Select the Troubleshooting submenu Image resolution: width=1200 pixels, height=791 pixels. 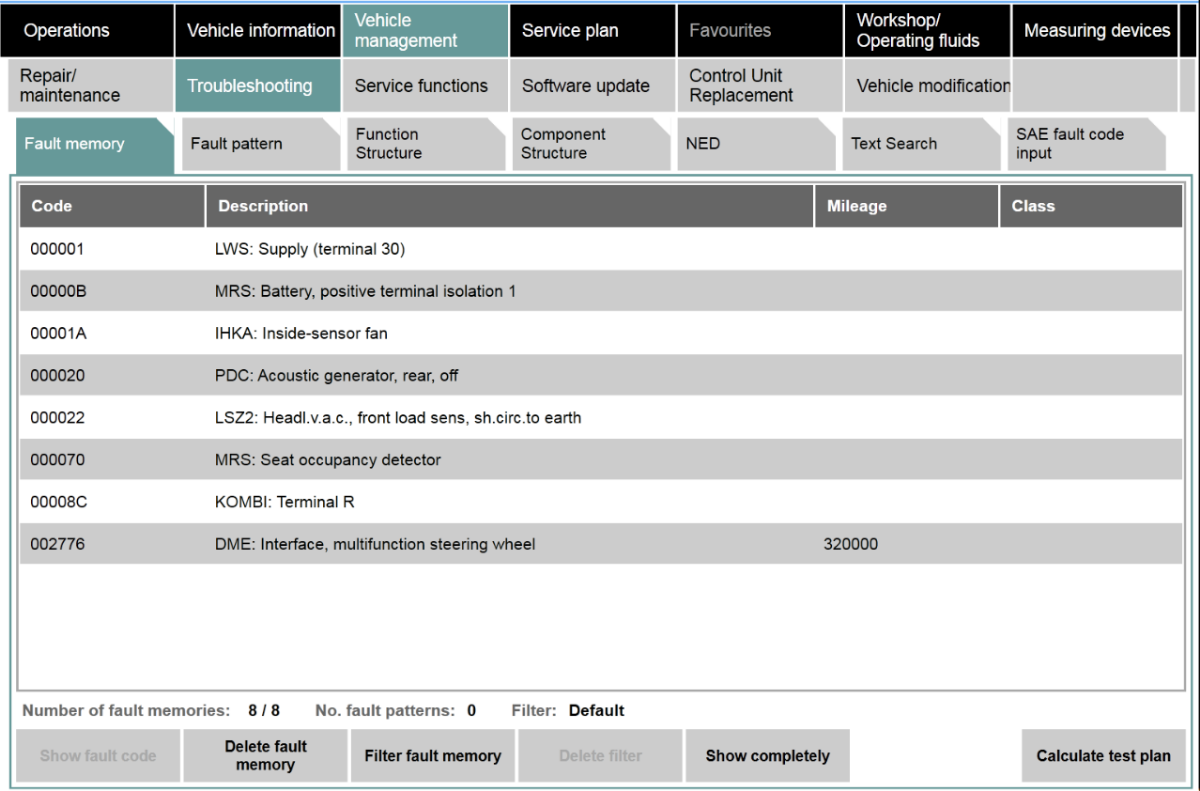tap(258, 85)
